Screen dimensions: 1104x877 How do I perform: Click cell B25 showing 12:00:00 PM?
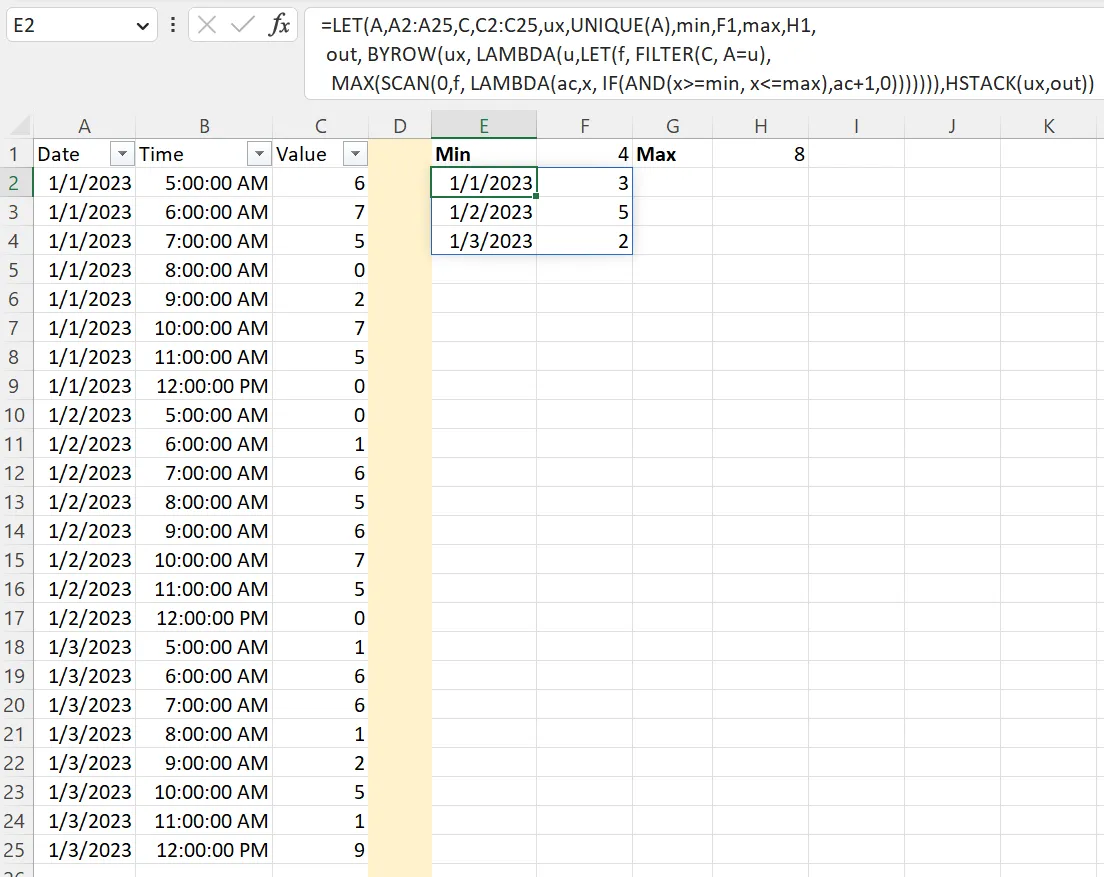204,850
